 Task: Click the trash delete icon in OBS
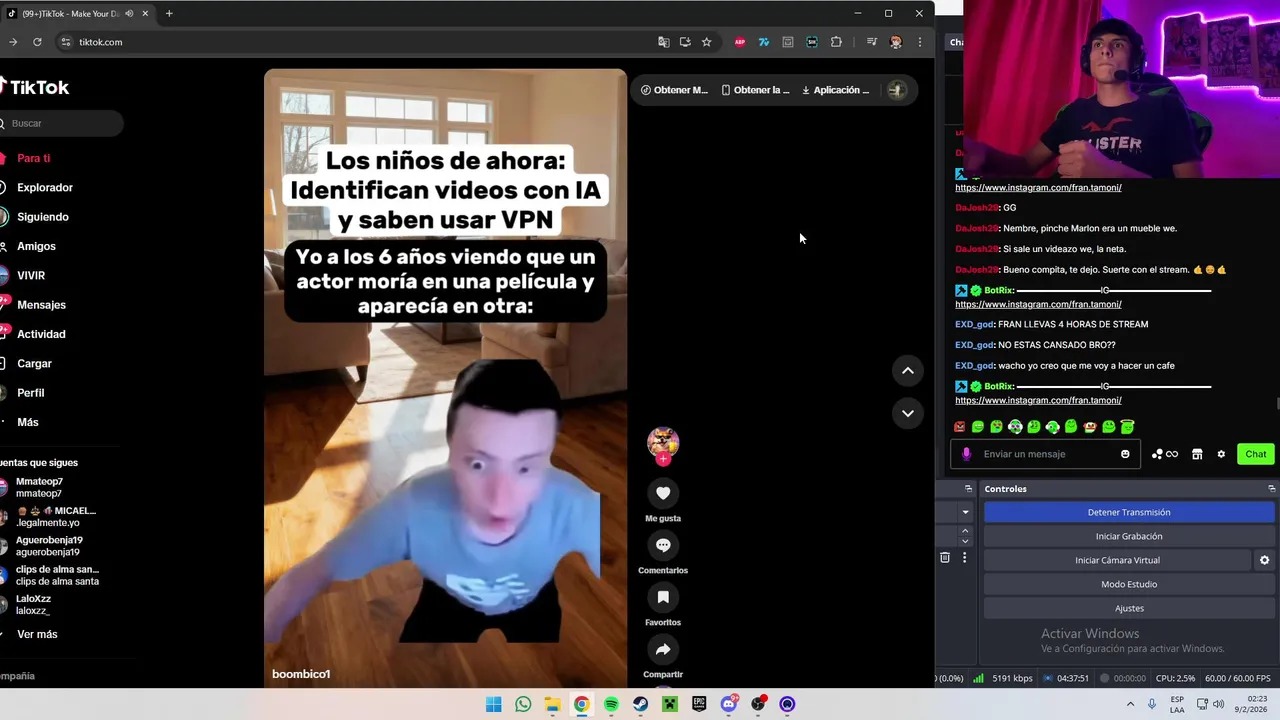tap(945, 557)
